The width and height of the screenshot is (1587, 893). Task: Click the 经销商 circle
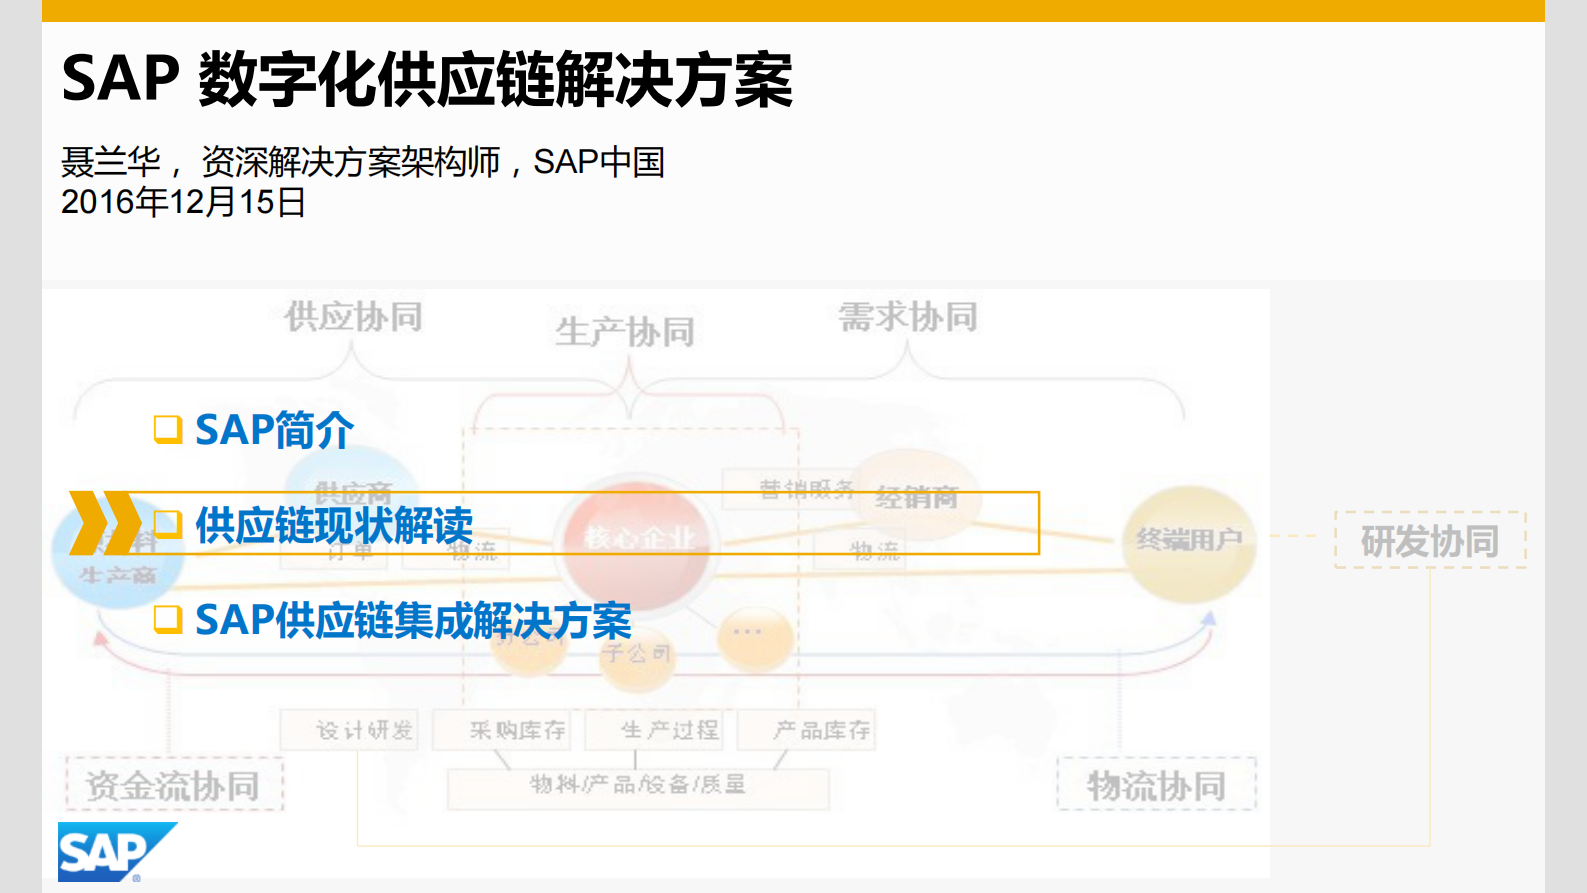[x=916, y=496]
